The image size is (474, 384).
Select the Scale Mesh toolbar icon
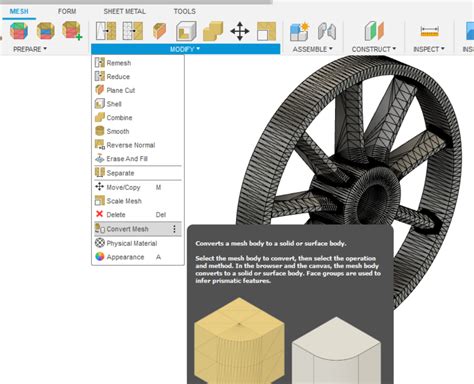[x=266, y=31]
